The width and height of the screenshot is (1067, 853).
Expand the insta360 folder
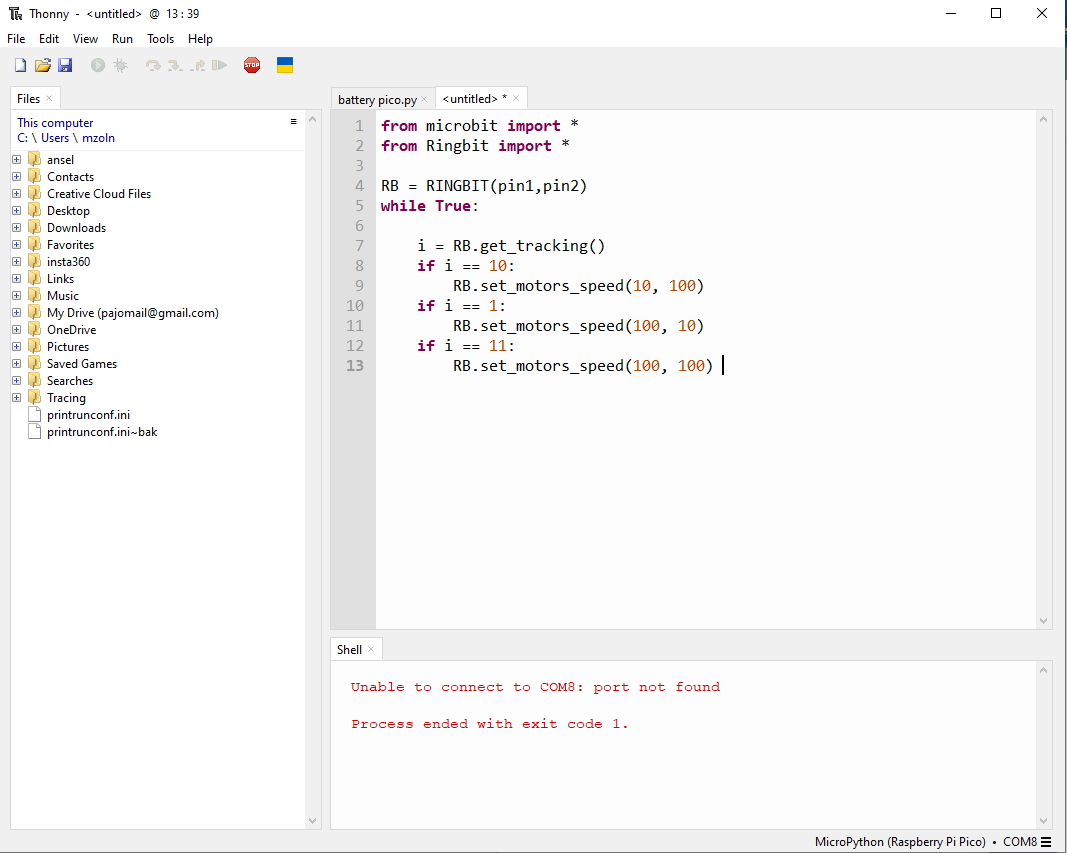[x=16, y=262]
